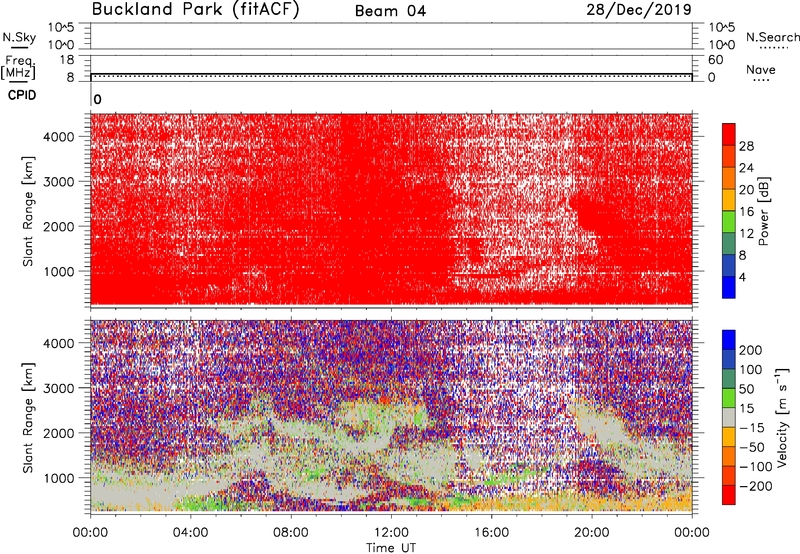The height and width of the screenshot is (554, 800).
Task: Pick the gray velocity colorbar segment
Action: [729, 417]
